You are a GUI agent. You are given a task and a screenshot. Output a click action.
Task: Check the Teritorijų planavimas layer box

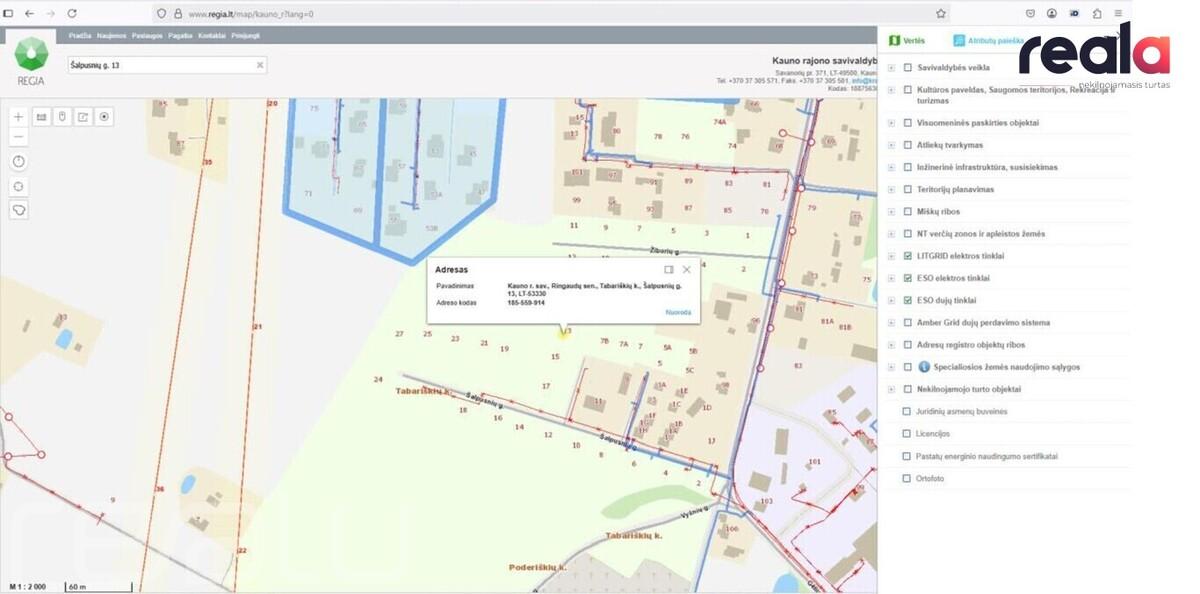[908, 189]
